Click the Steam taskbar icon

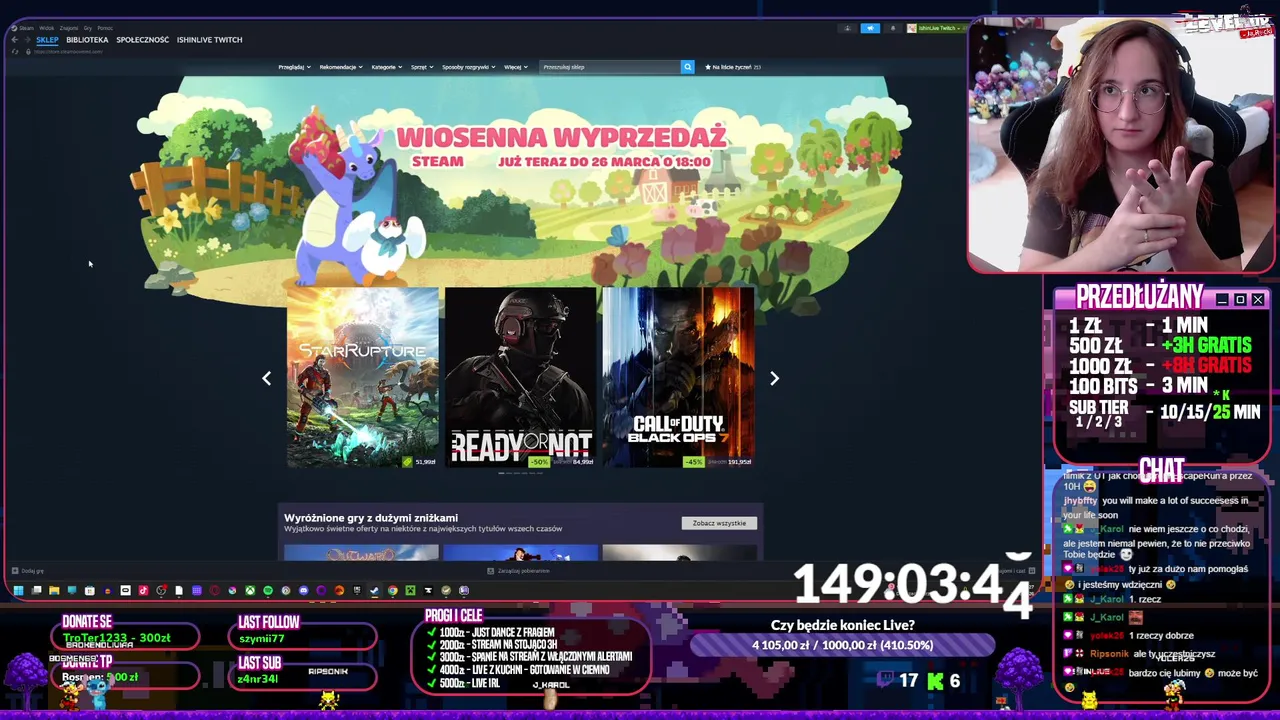374,590
